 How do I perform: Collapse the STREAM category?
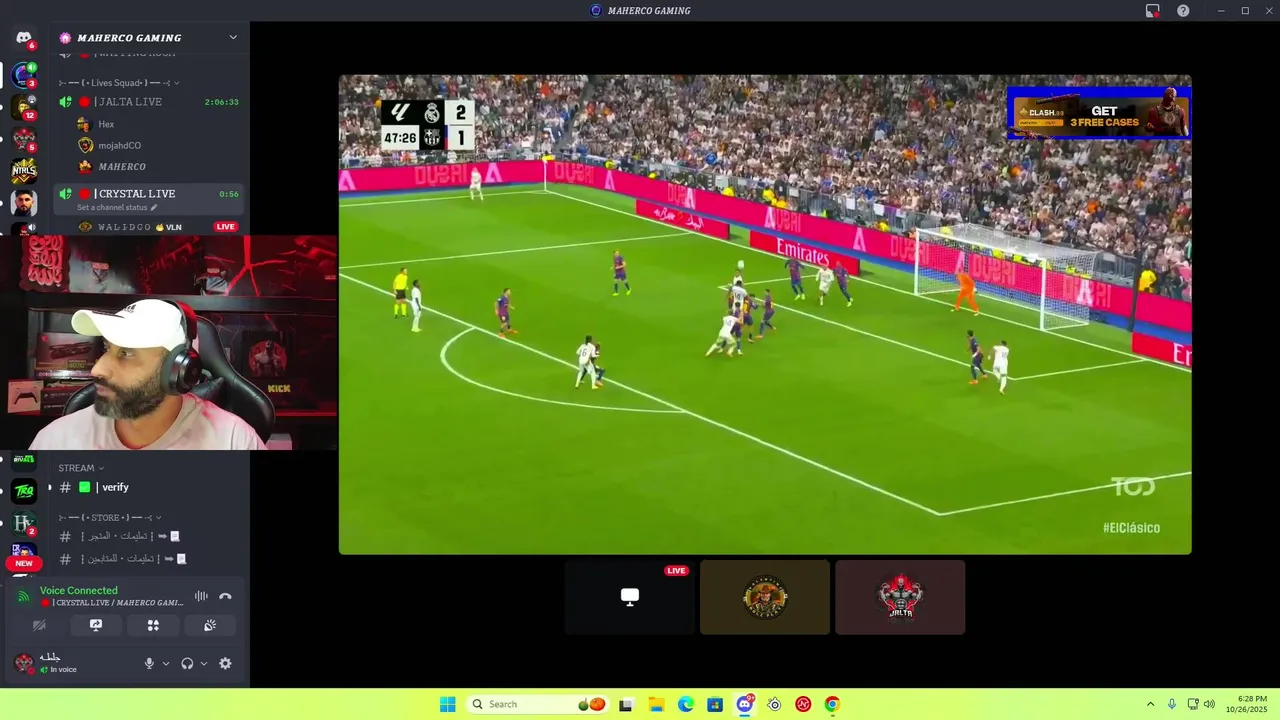[x=80, y=468]
